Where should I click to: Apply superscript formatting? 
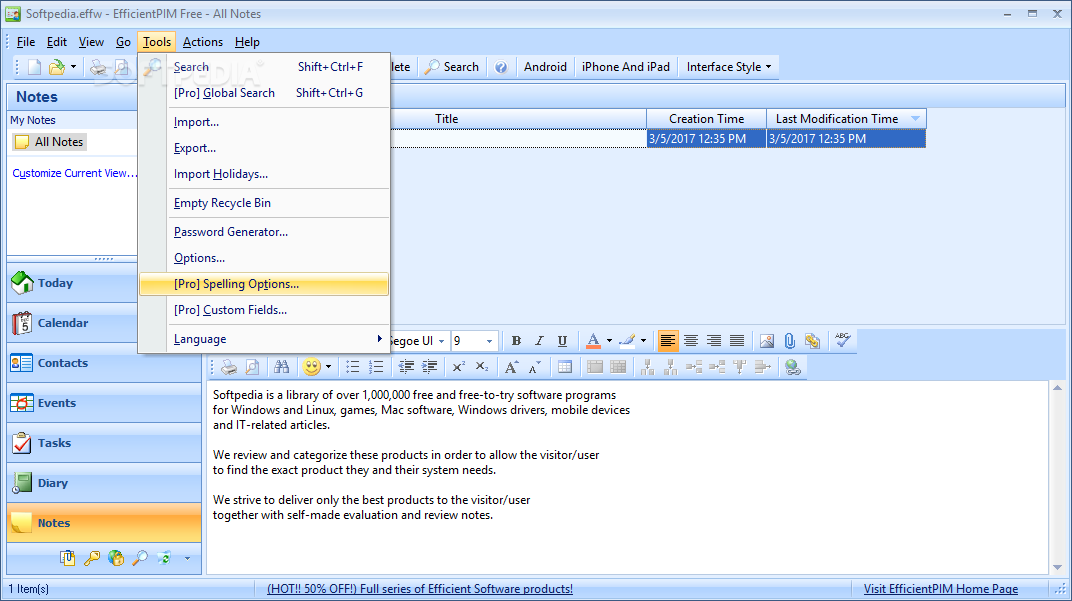[x=459, y=367]
